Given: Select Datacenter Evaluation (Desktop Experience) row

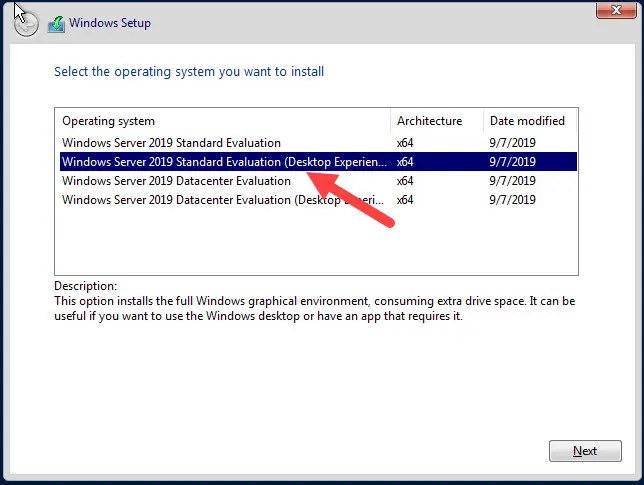Looking at the screenshot, I should point(318,200).
